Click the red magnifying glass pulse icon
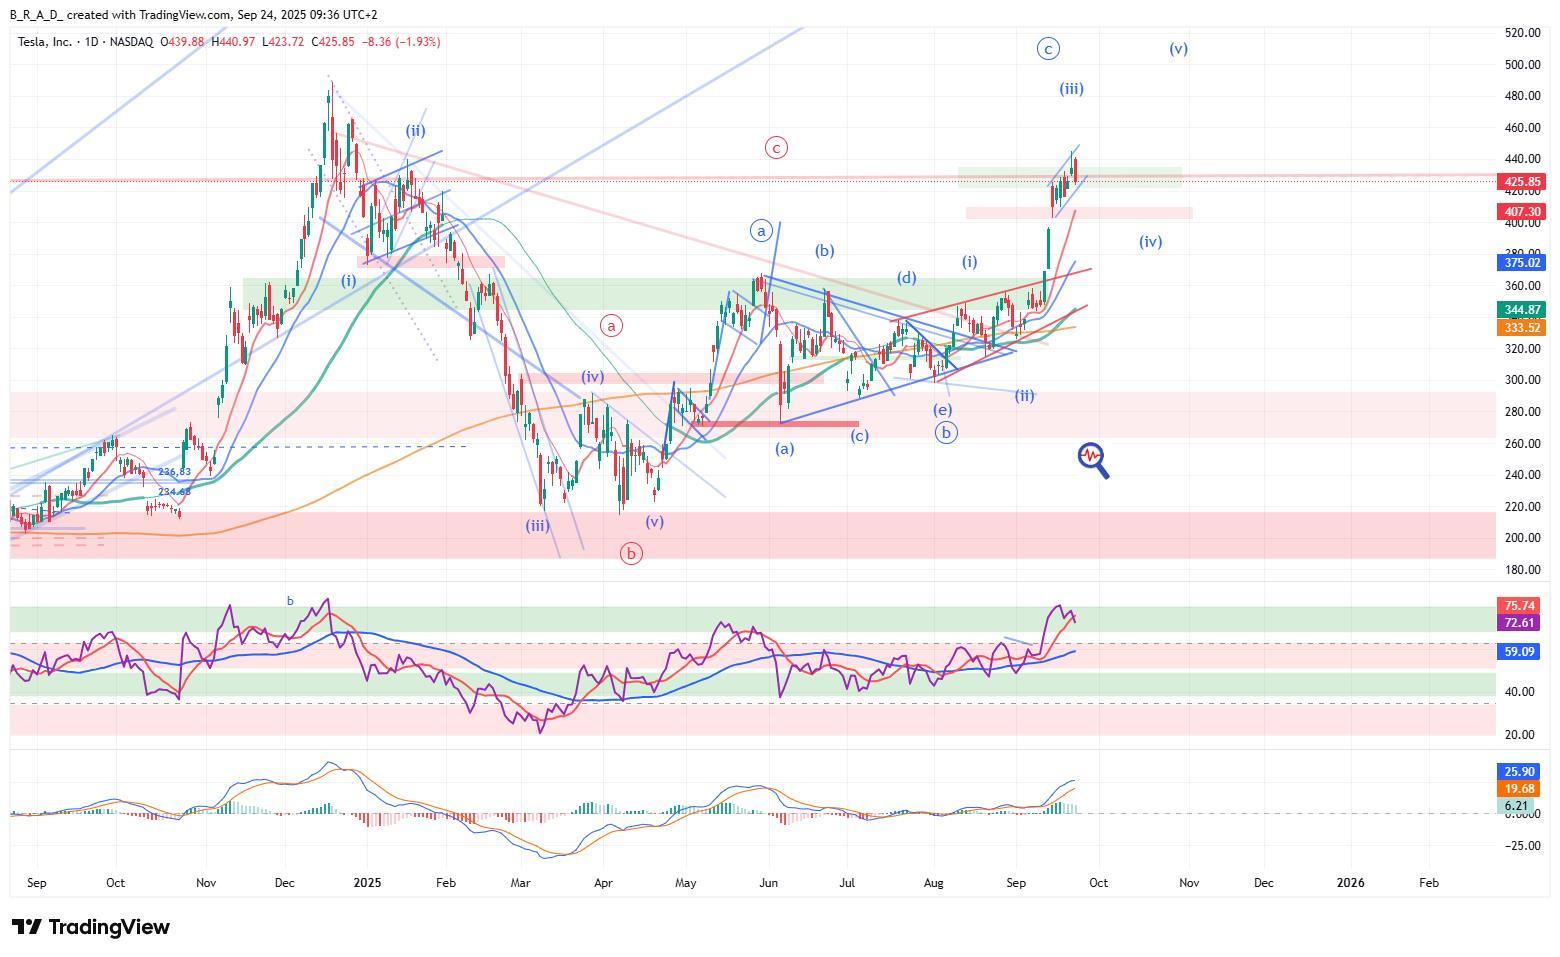The height and width of the screenshot is (957, 1560). pyautogui.click(x=1092, y=459)
